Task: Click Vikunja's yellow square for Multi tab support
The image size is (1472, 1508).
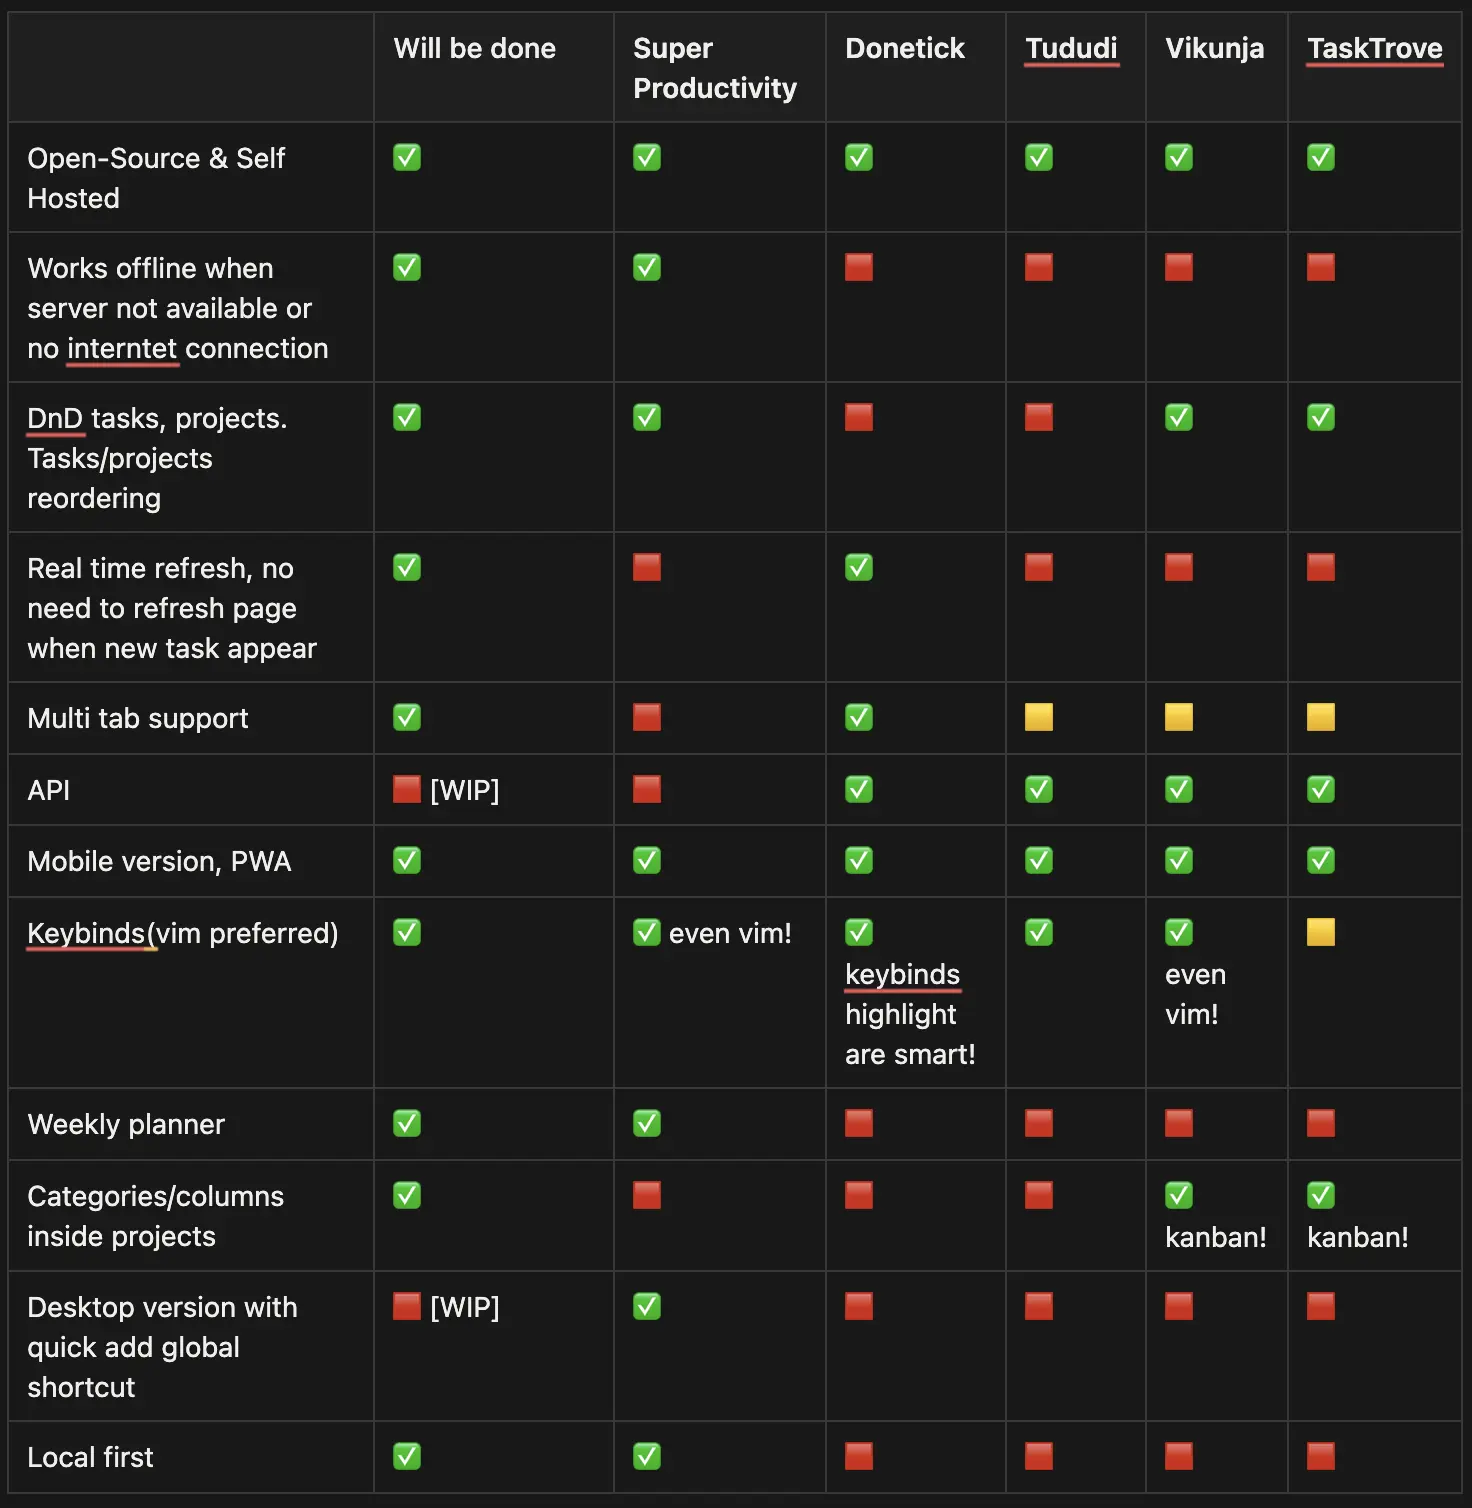Action: pyautogui.click(x=1179, y=717)
